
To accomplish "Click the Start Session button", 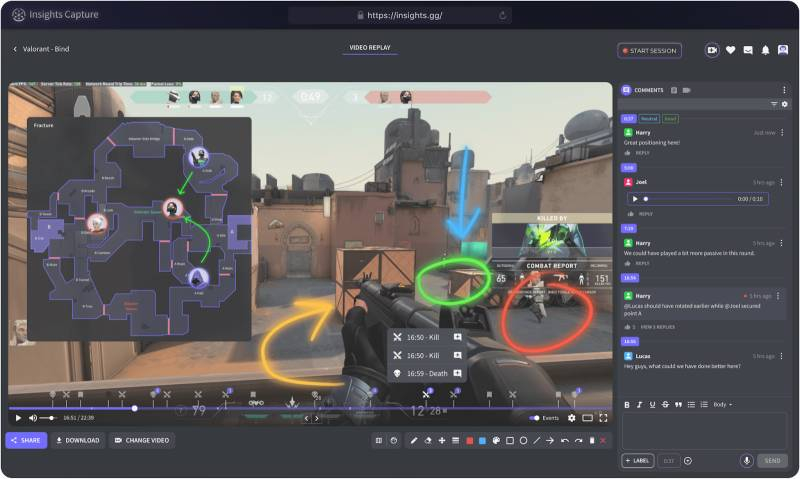I will [x=649, y=50].
